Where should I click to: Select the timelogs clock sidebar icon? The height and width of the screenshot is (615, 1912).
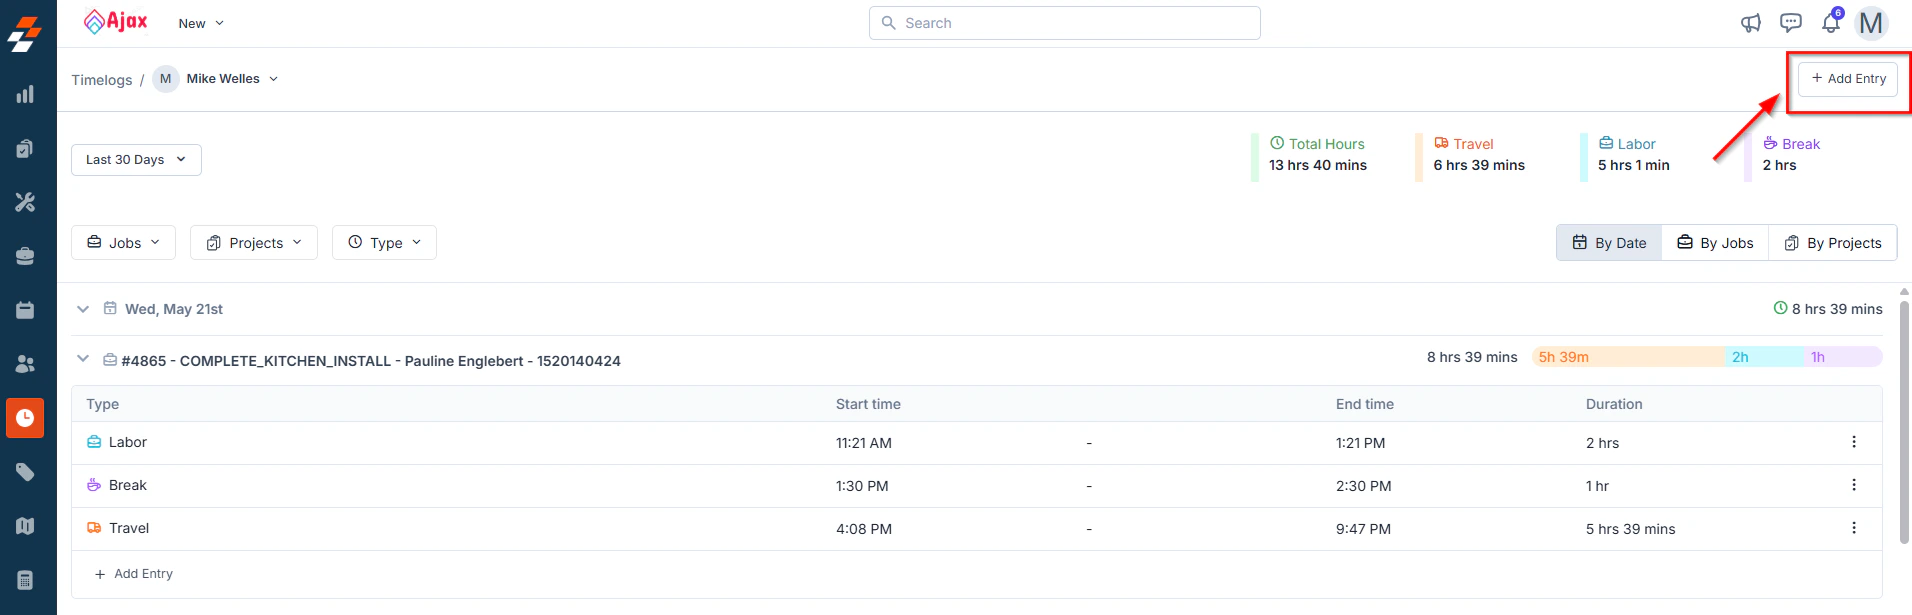[x=25, y=418]
